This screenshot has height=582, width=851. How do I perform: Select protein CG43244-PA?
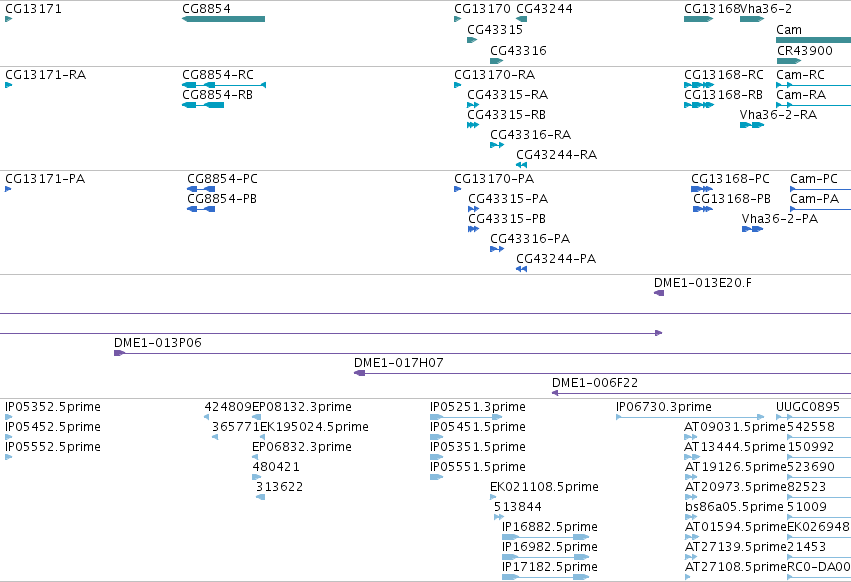pyautogui.click(x=556, y=258)
